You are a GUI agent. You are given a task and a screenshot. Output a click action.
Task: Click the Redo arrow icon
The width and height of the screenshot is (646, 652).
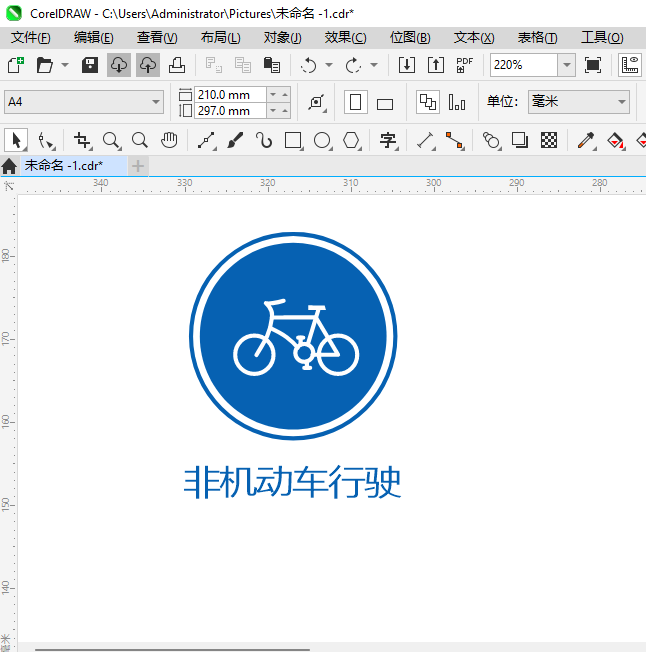click(353, 65)
